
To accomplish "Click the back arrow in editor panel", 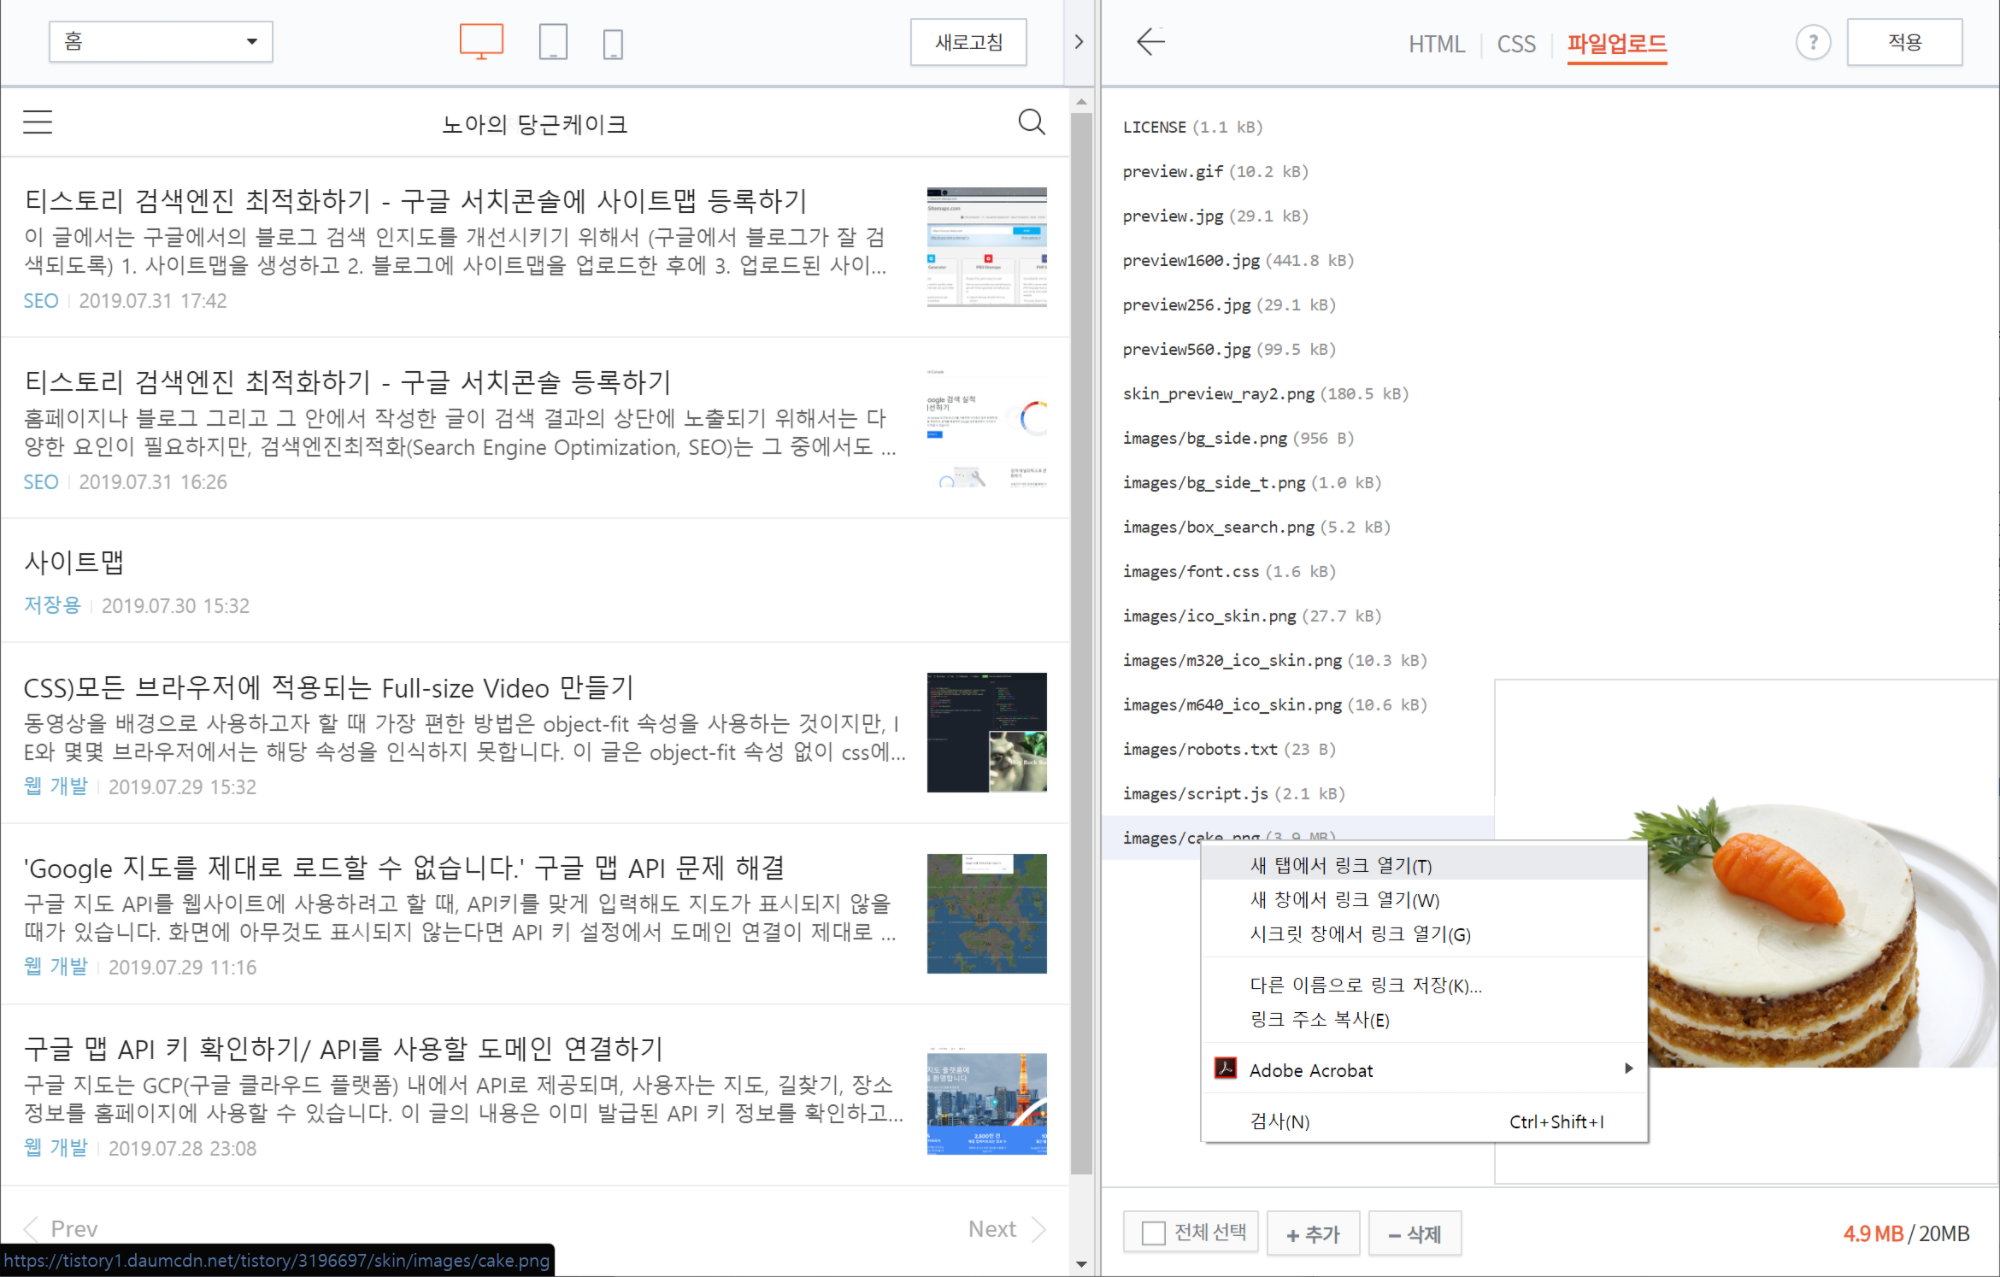I will (1151, 42).
